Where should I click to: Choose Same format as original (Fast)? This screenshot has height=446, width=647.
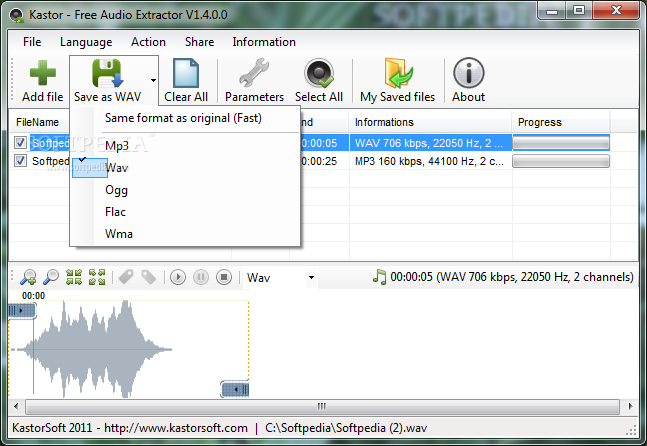[x=185, y=118]
